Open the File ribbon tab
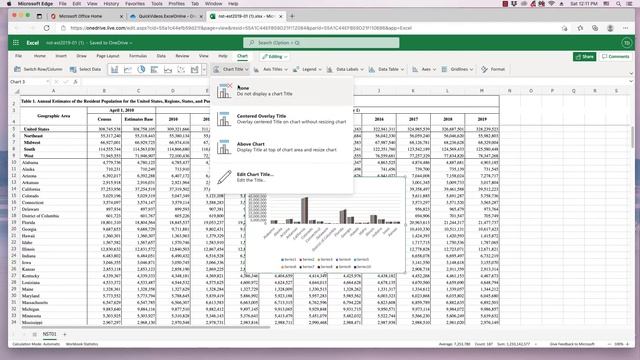Screen dimensions: 640x360 pos(19,56)
